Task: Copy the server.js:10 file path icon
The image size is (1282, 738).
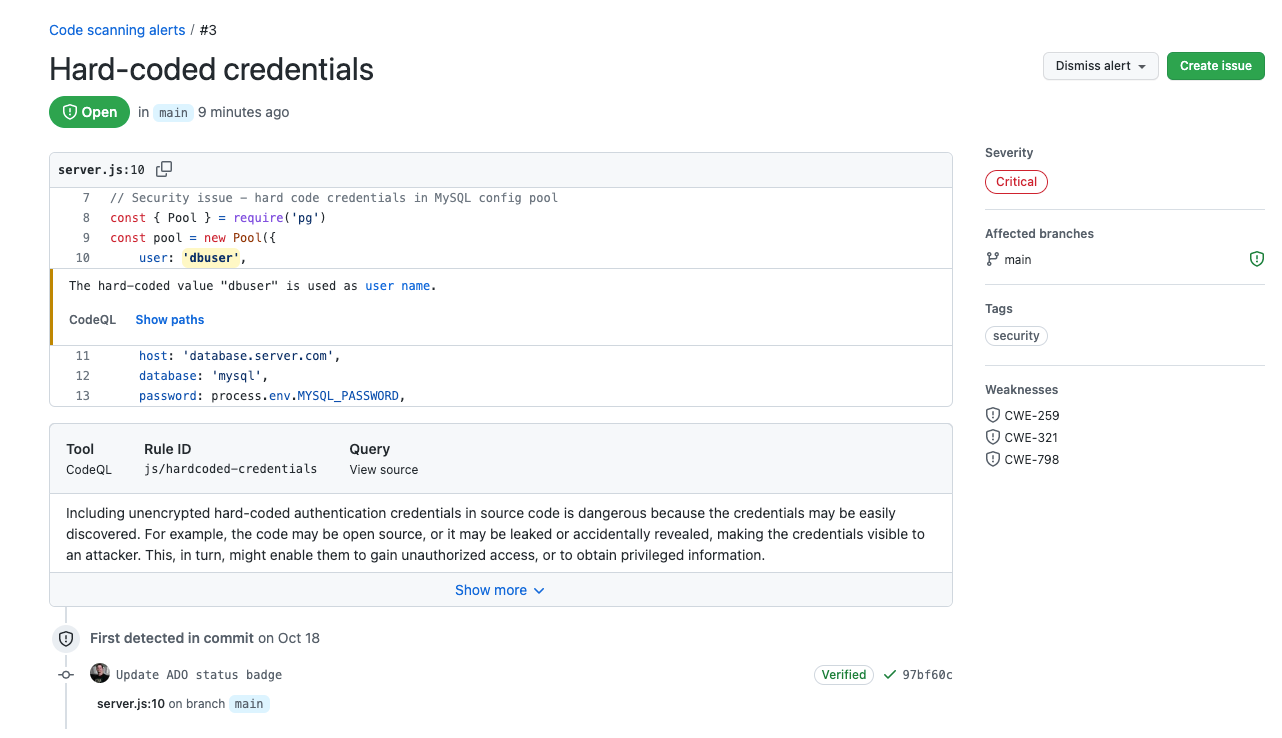Action: (164, 169)
